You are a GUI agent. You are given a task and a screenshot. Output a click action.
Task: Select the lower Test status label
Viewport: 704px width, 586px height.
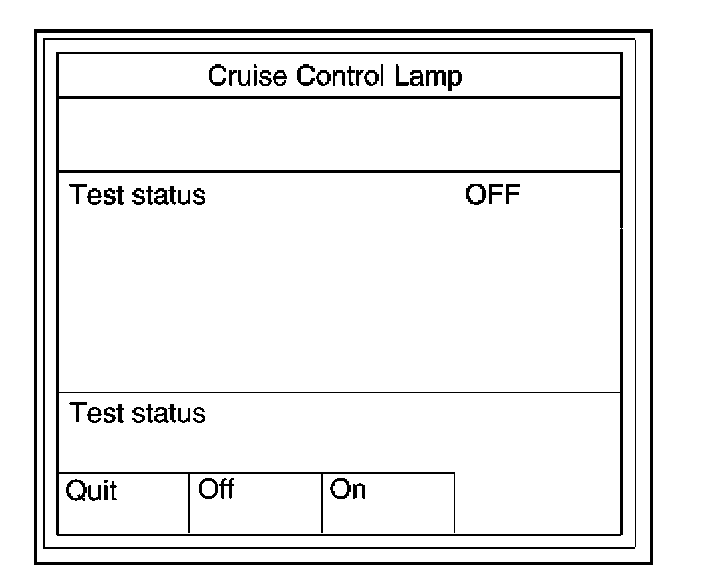pyautogui.click(x=137, y=413)
